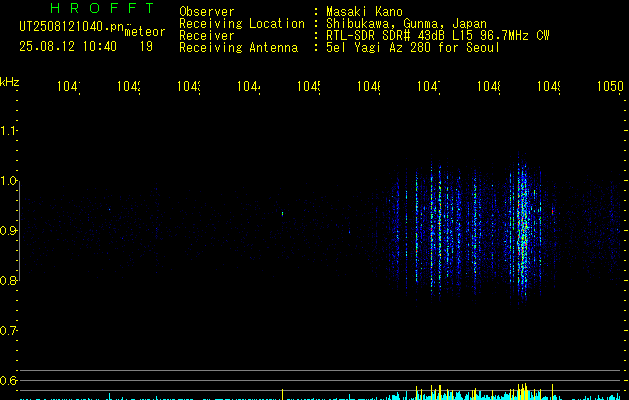Select the receiver details RTL-SDR SDR# 43dB

point(385,36)
